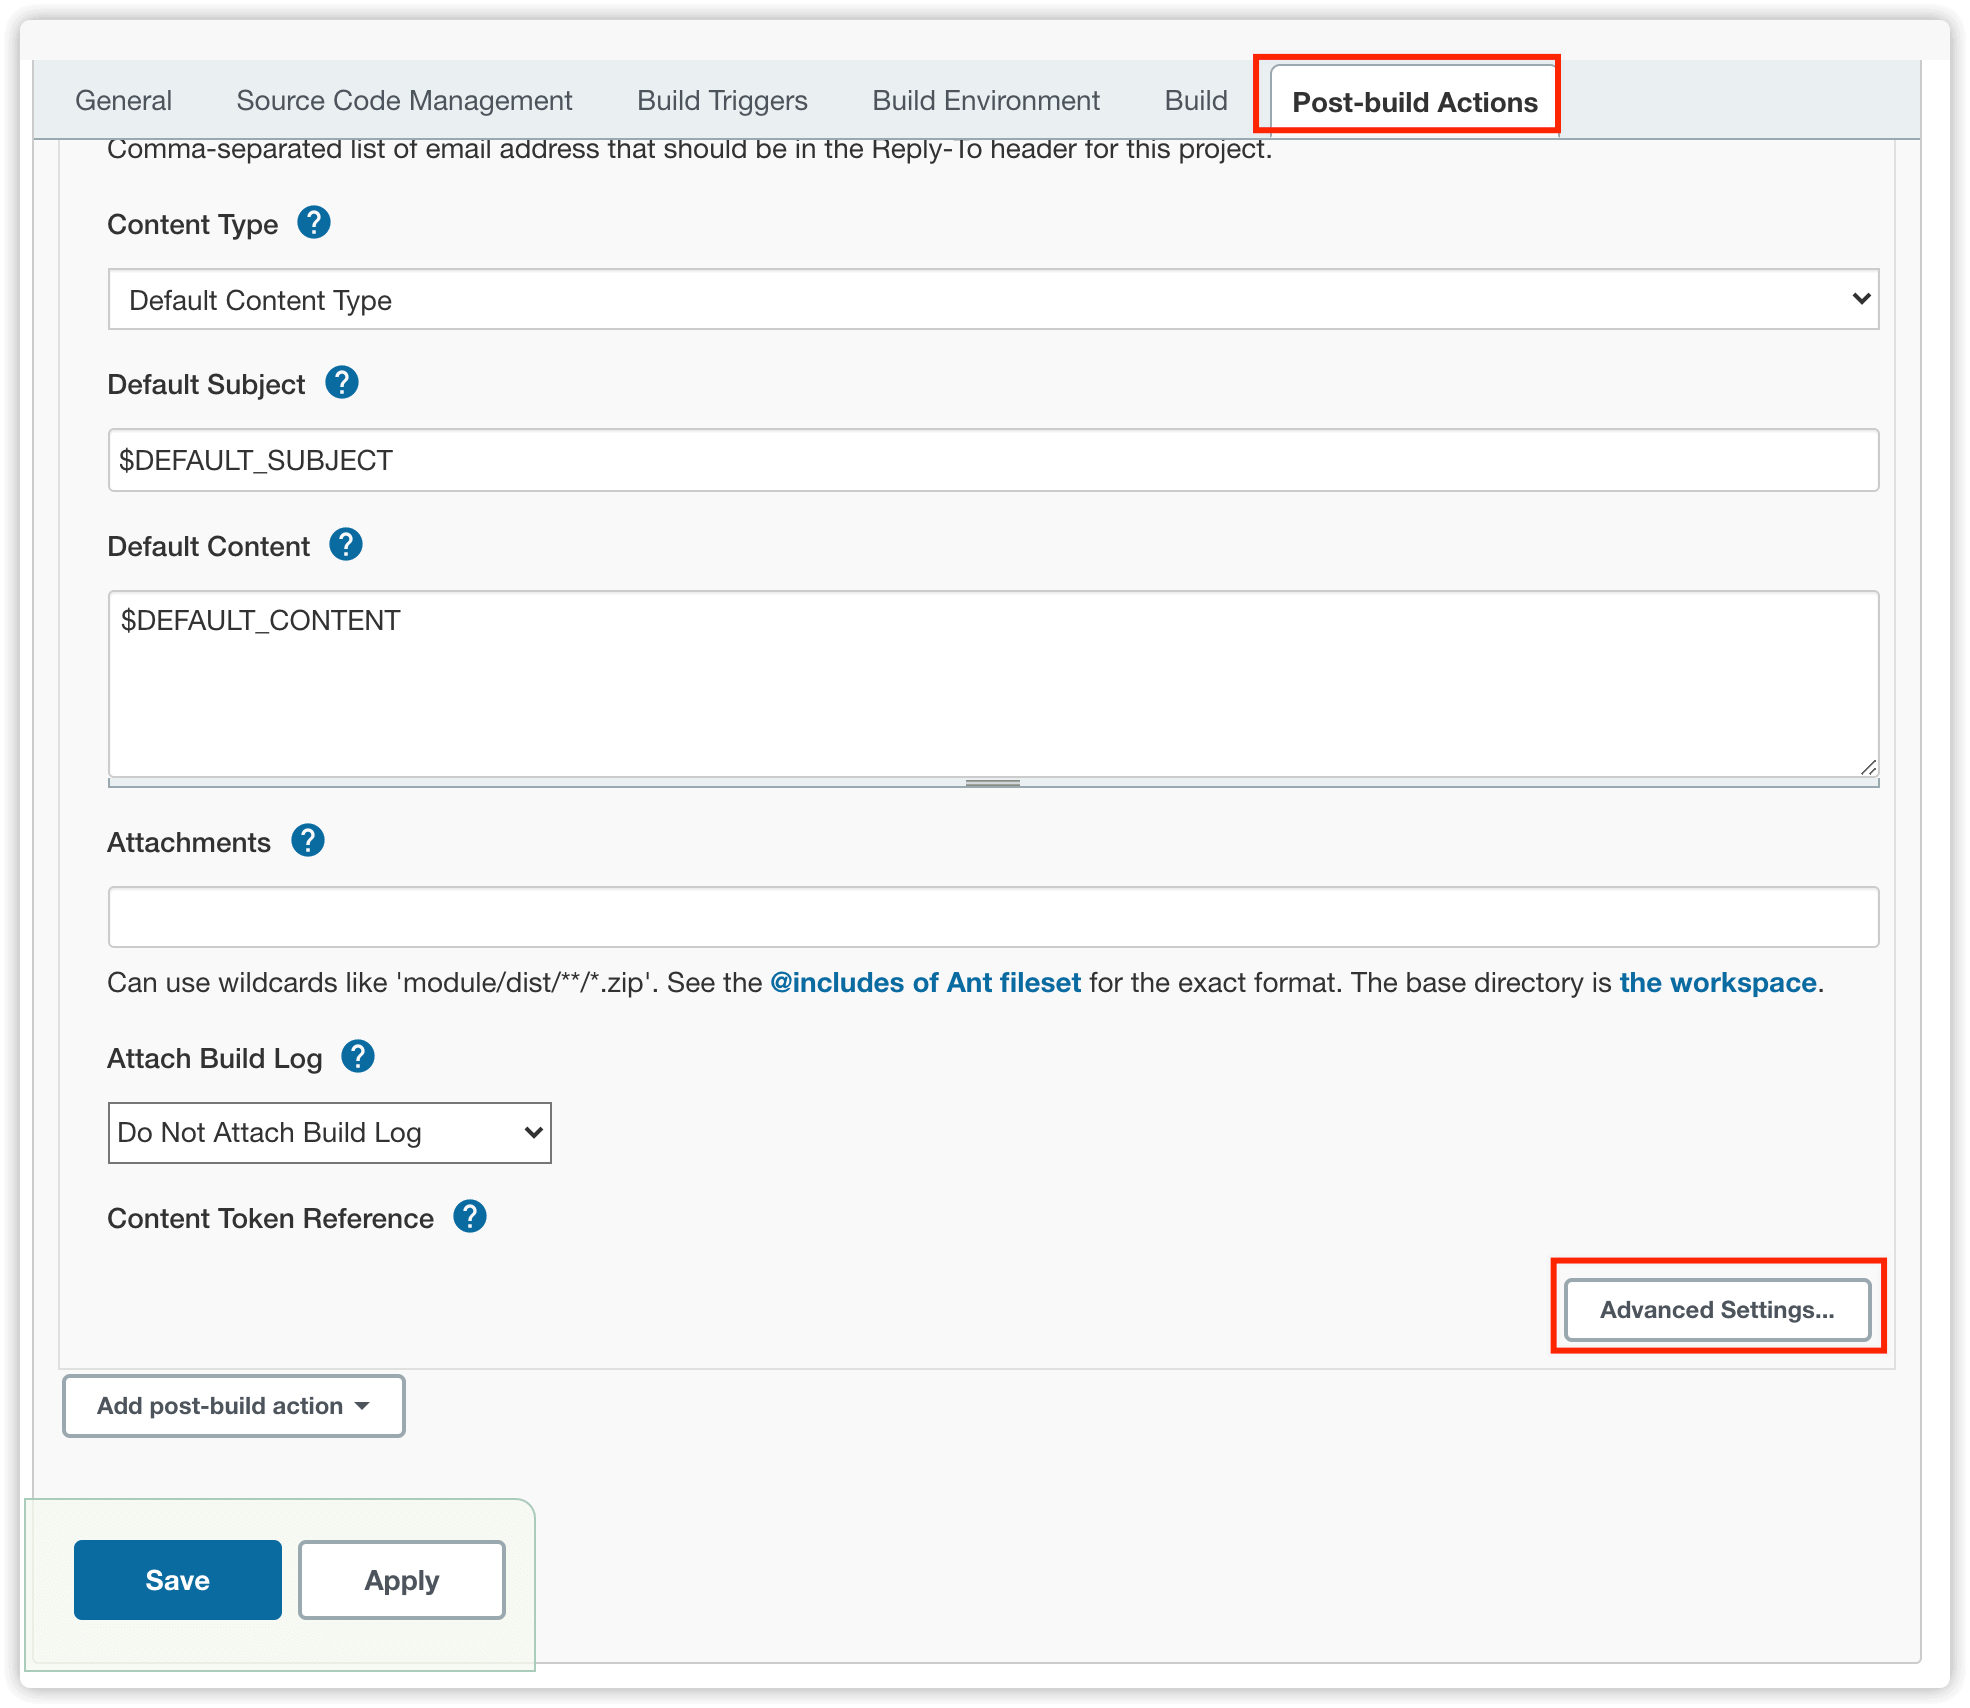The width and height of the screenshot is (1970, 1708).
Task: Click the Add post-build action button
Action: [x=235, y=1405]
